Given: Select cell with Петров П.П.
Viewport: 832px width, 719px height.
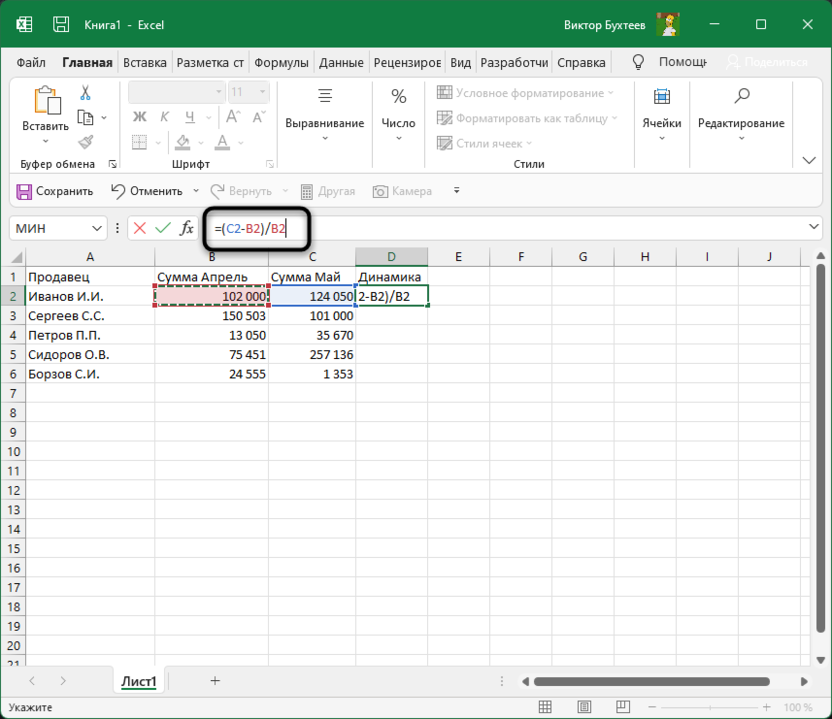Looking at the screenshot, I should [x=90, y=335].
